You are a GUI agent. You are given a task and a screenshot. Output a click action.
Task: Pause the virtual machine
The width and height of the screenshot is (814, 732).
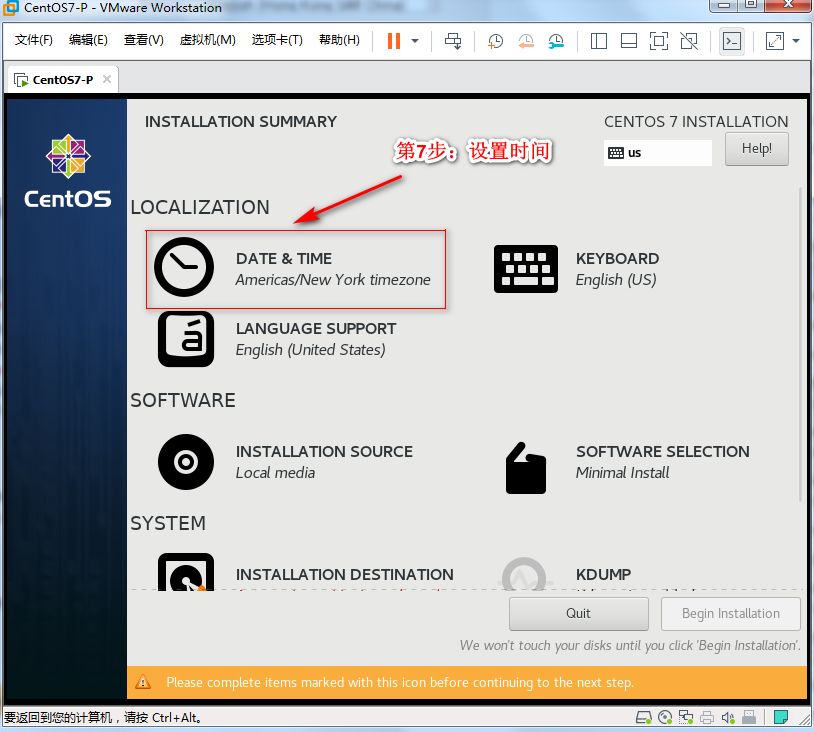[393, 40]
